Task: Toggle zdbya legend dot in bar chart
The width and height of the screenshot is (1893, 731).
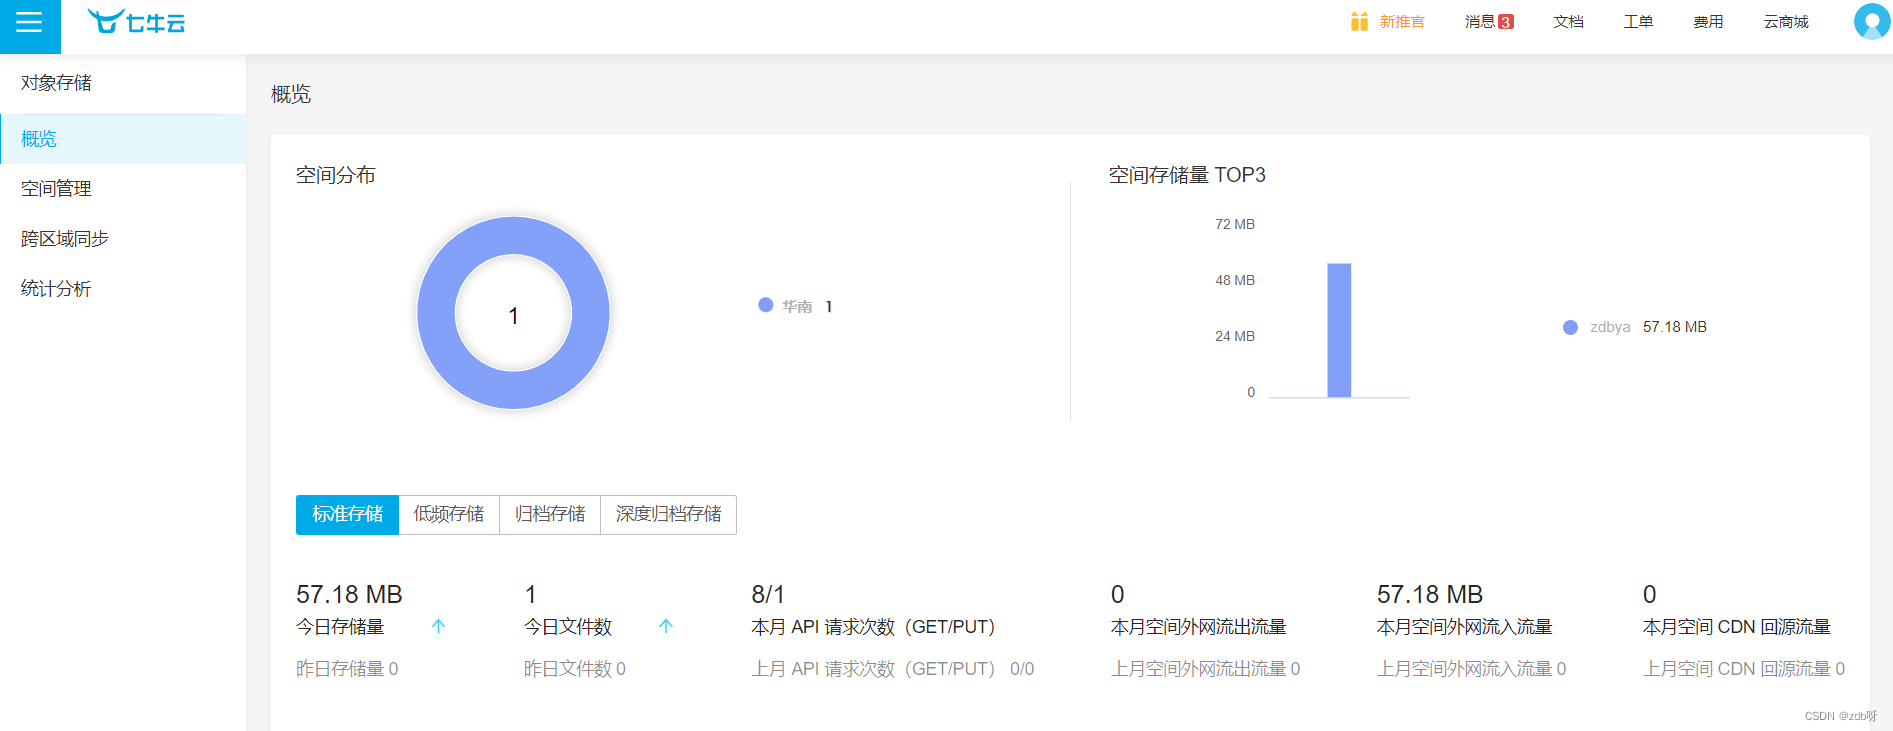Action: click(x=1570, y=327)
